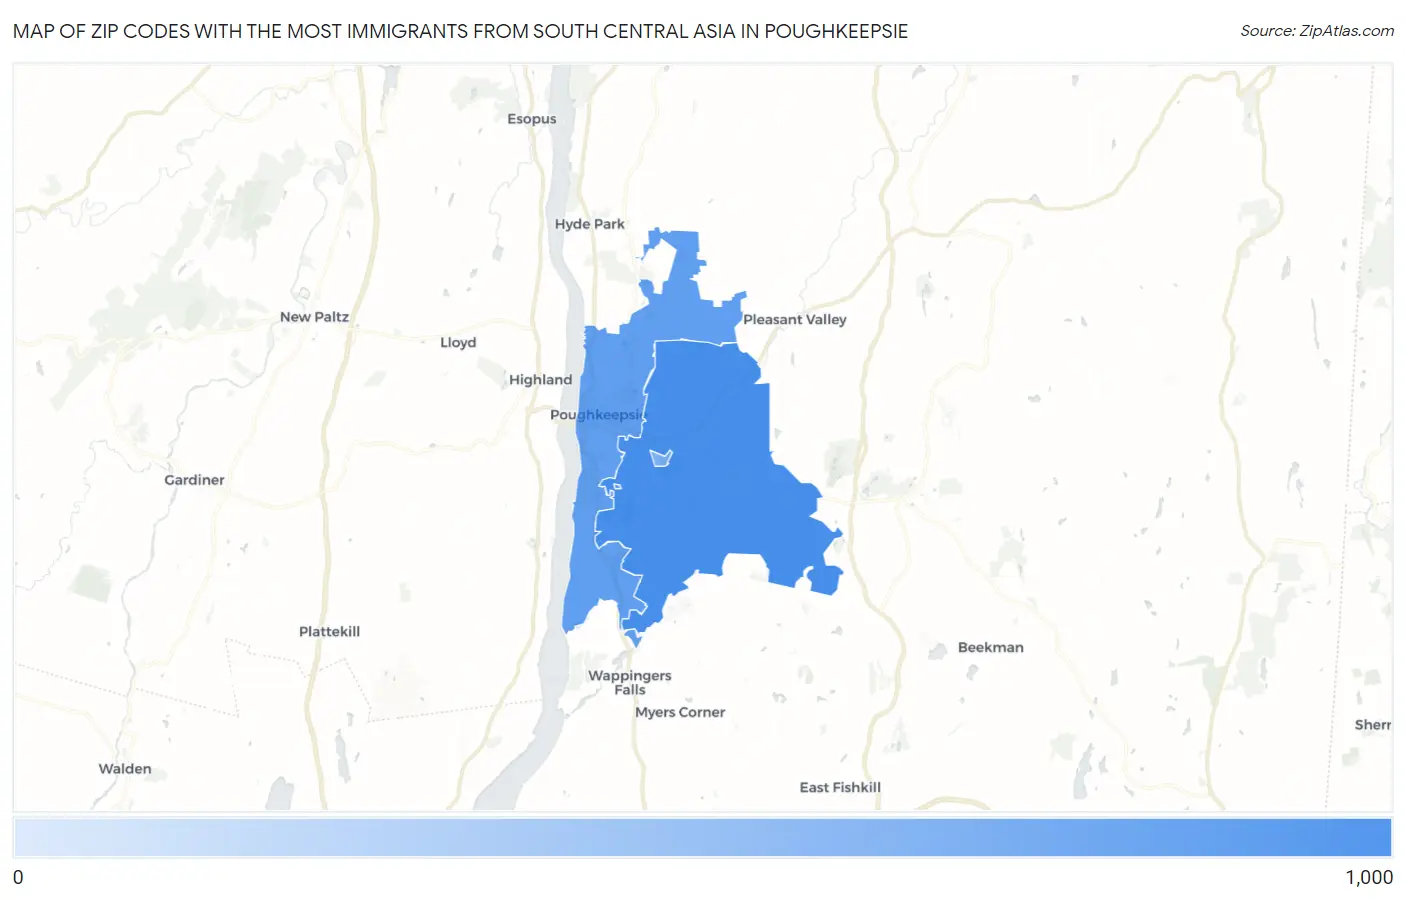Click the Source: ZipAtlas.com attribution
The width and height of the screenshot is (1406, 899).
[1317, 31]
